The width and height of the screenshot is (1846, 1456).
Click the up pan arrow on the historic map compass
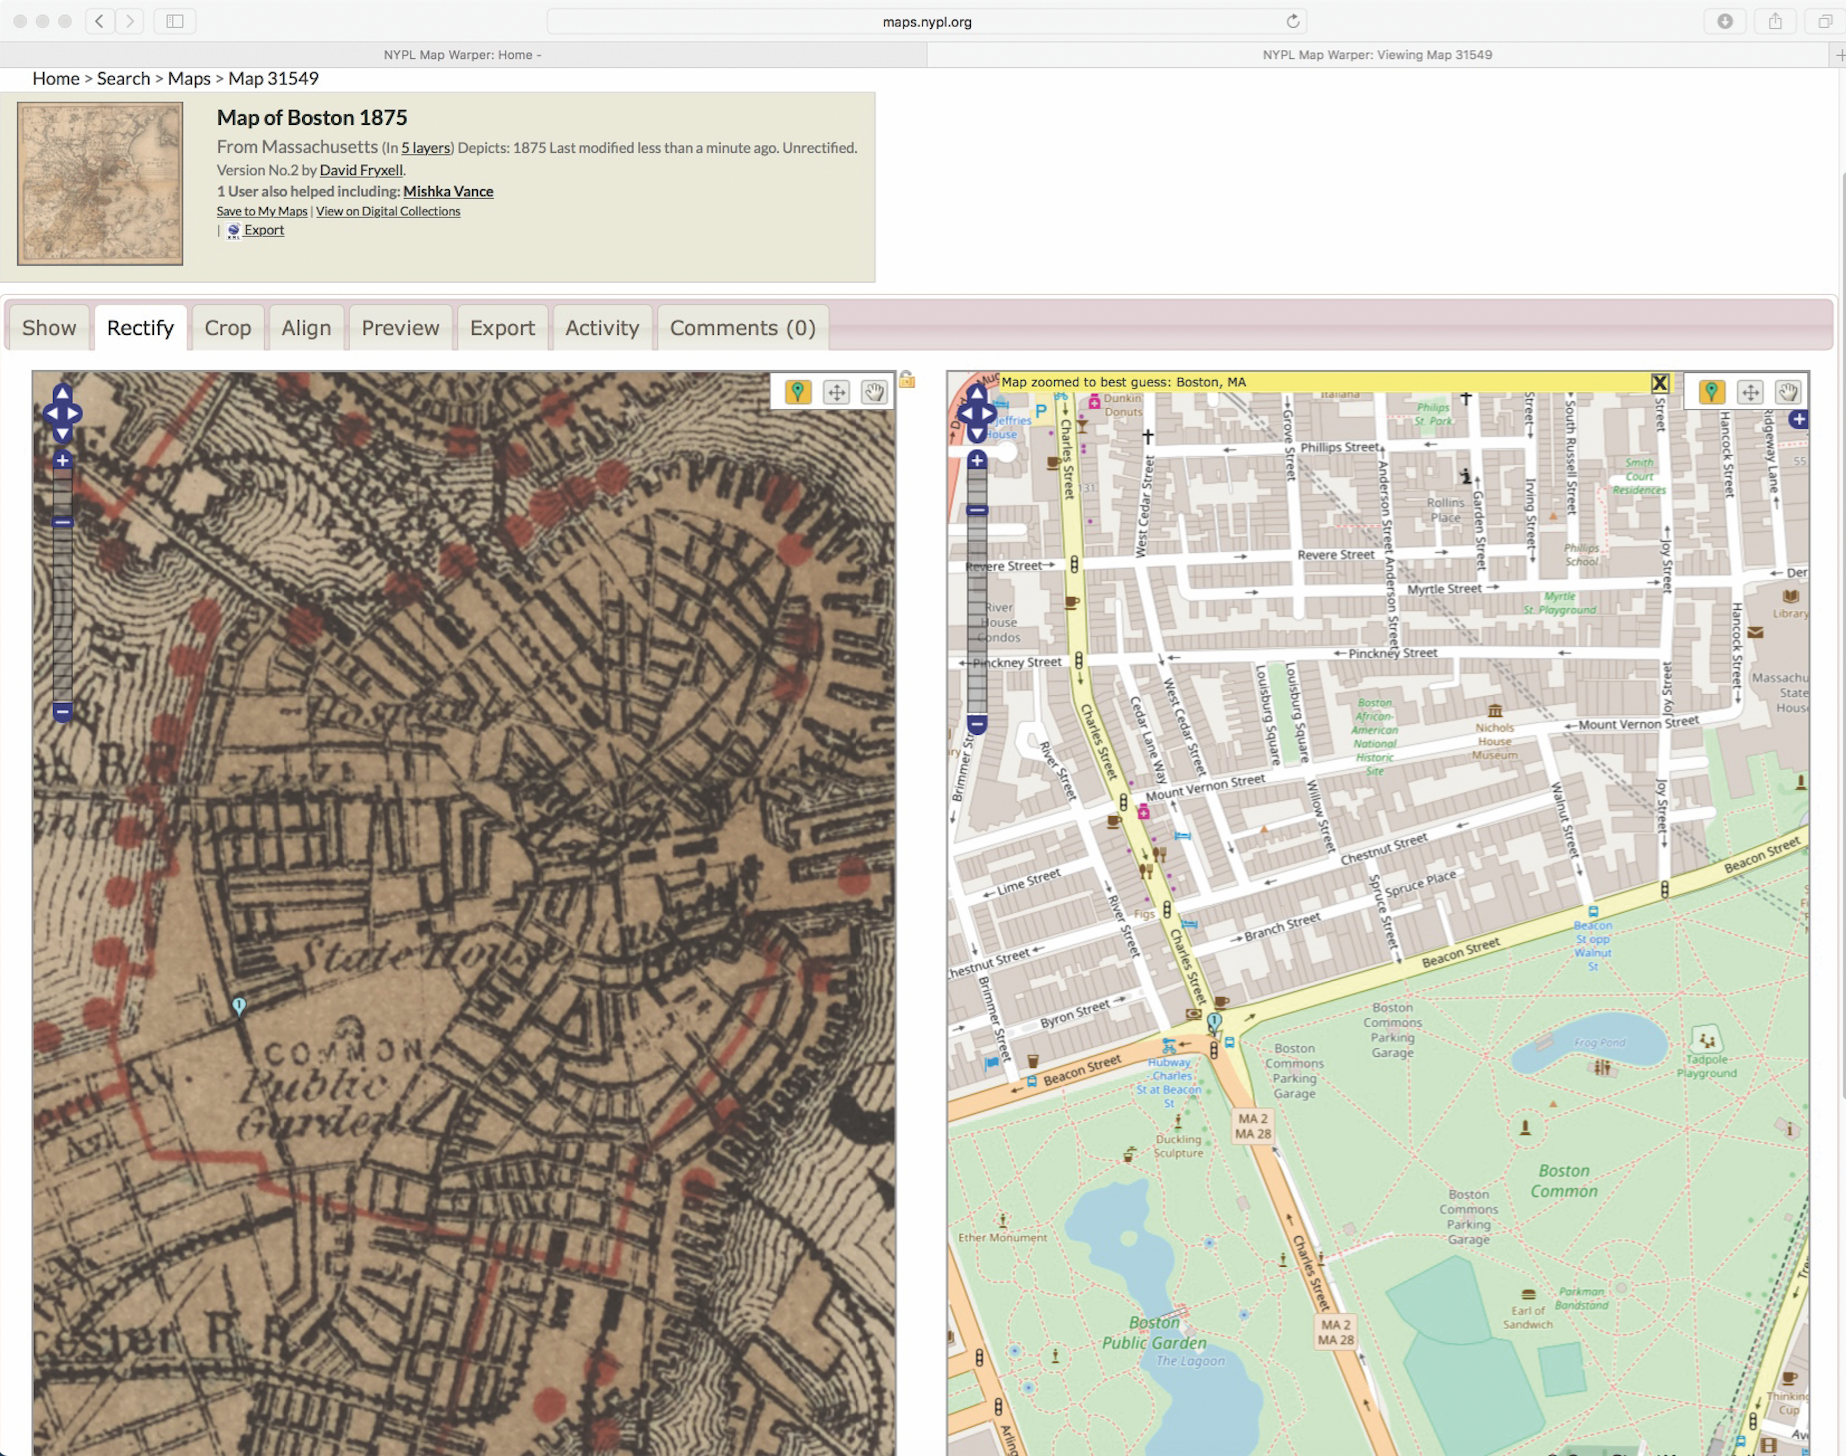pos(62,392)
